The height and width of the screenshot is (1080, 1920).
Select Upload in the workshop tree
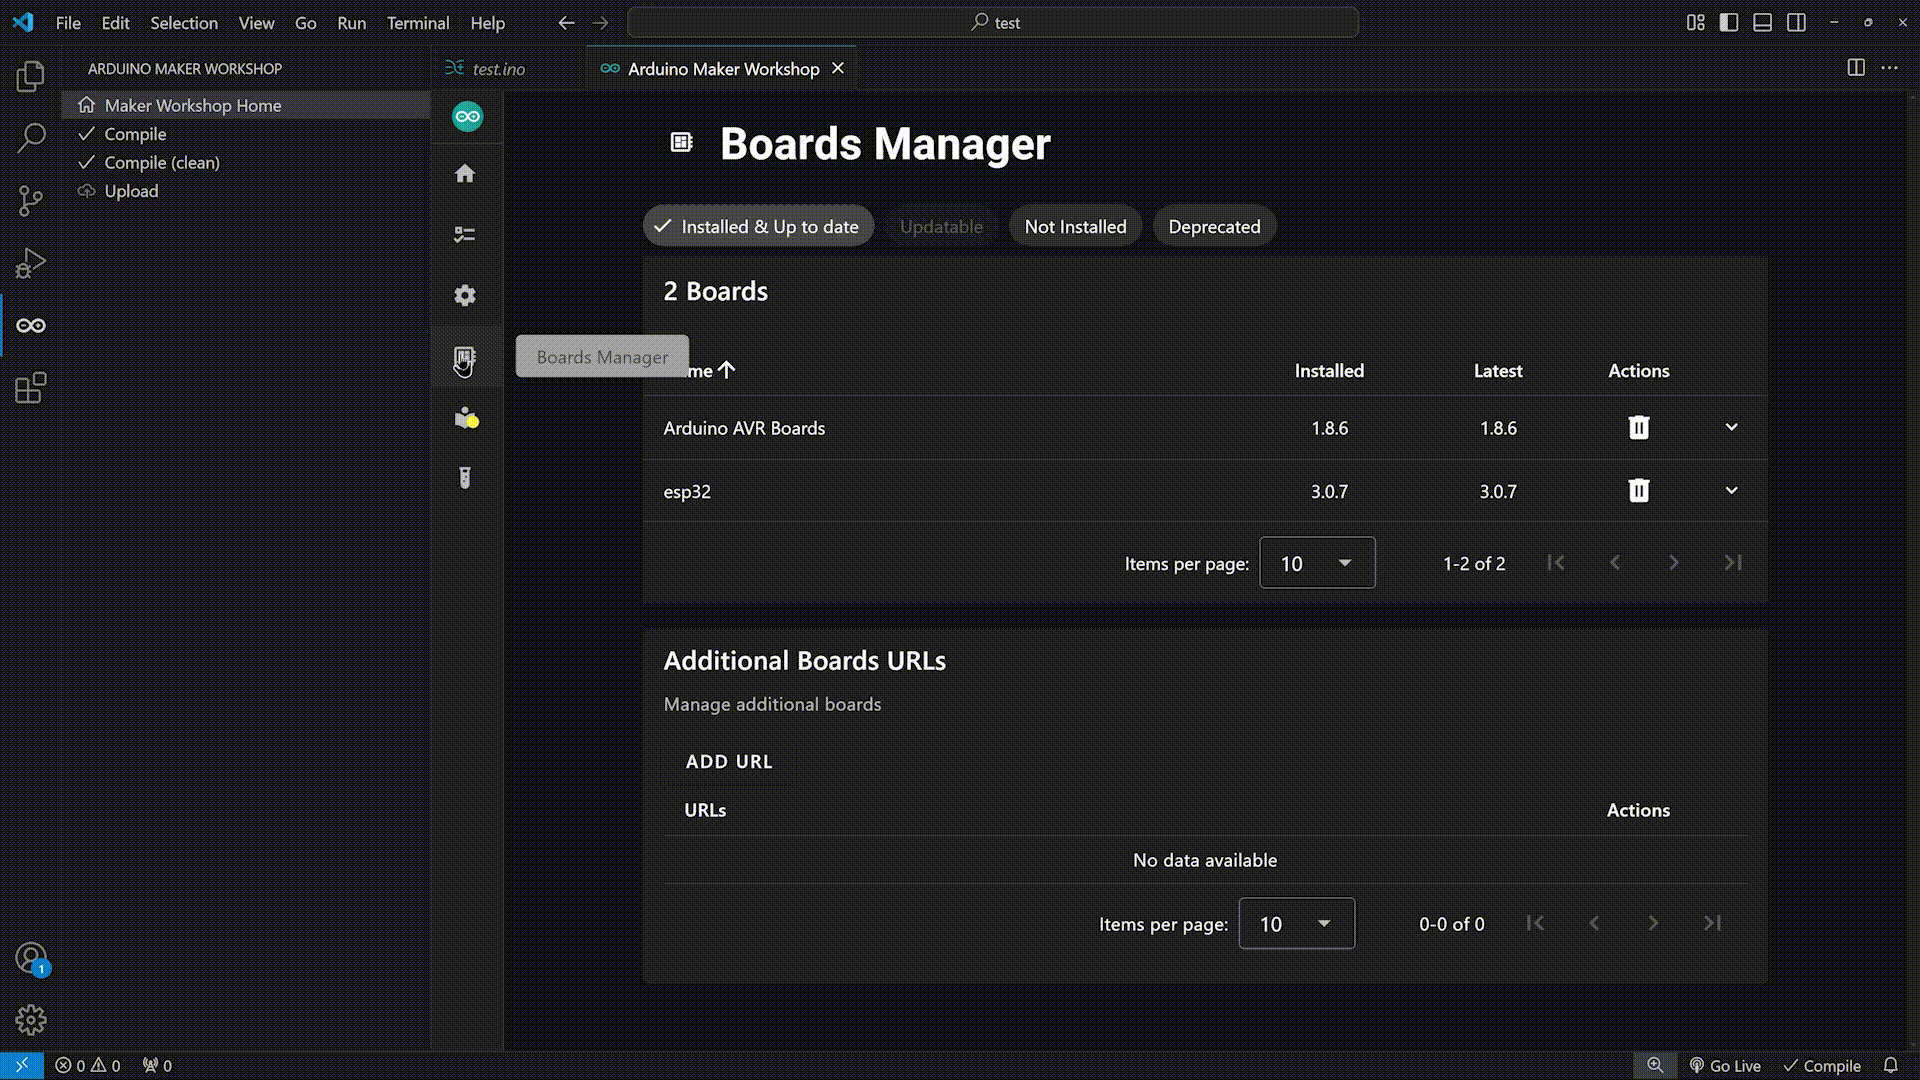(x=131, y=191)
